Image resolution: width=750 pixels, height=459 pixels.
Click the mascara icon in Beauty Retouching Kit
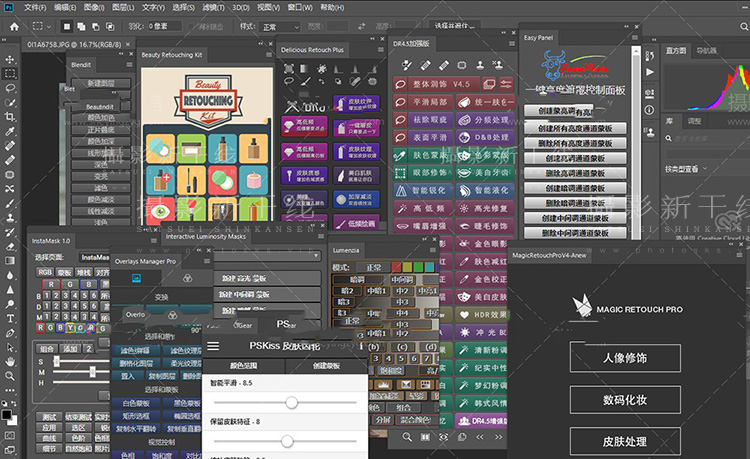click(x=191, y=180)
